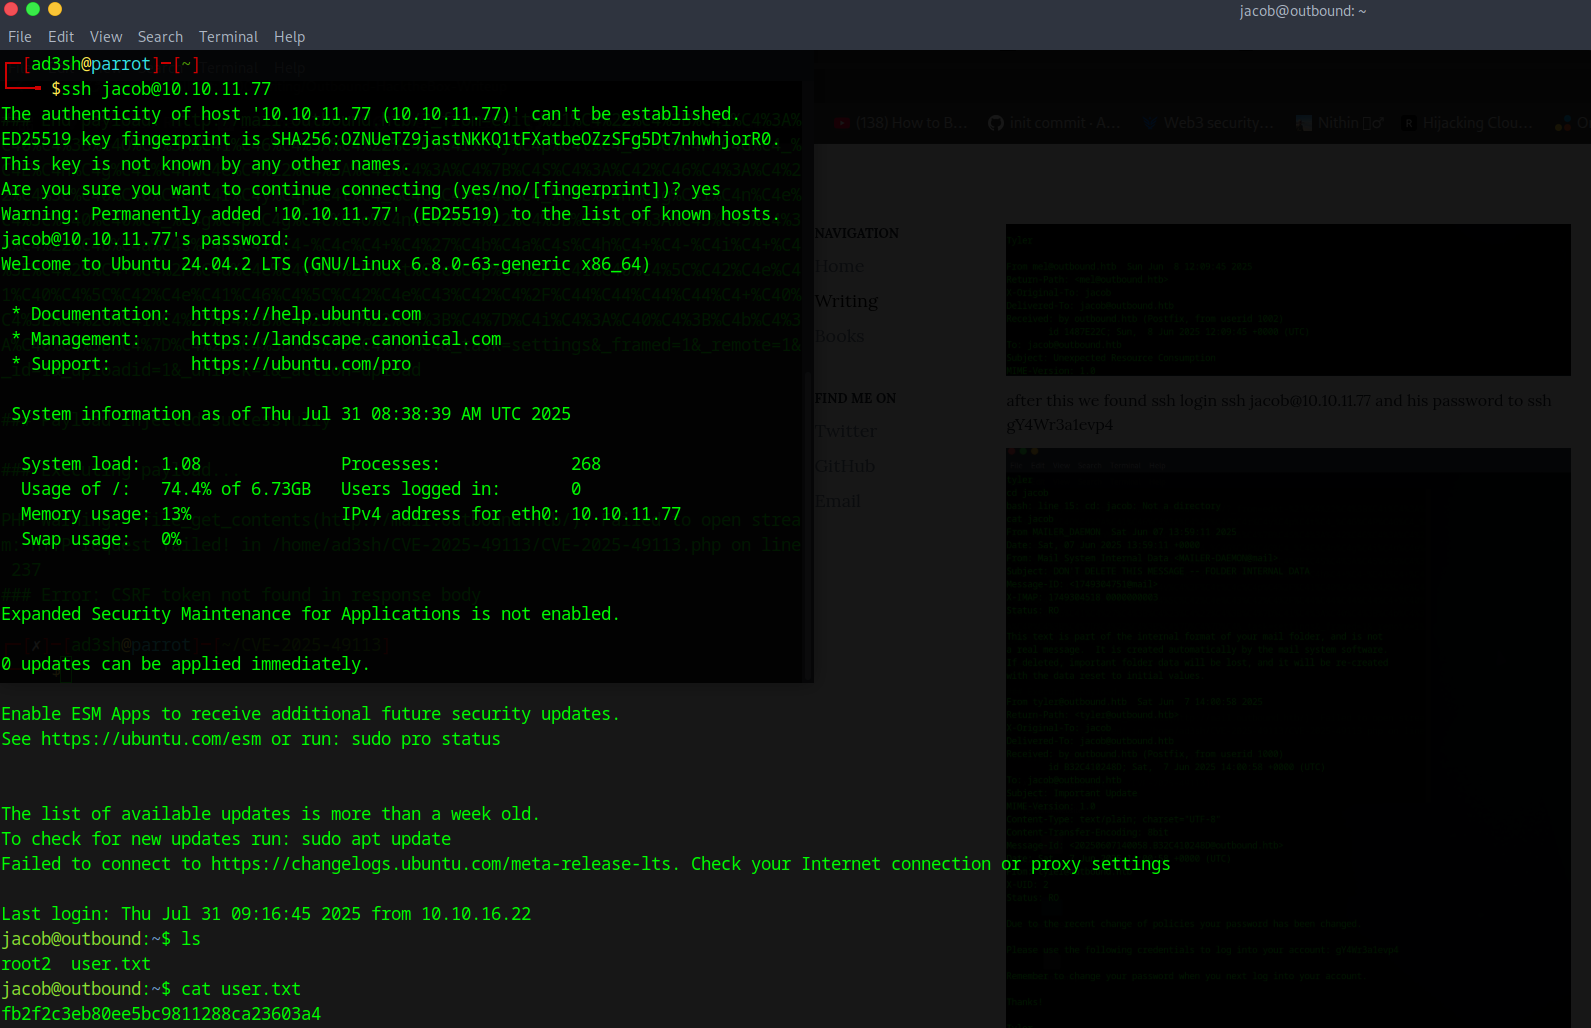Open the Help menu
The image size is (1591, 1028).
(289, 37)
